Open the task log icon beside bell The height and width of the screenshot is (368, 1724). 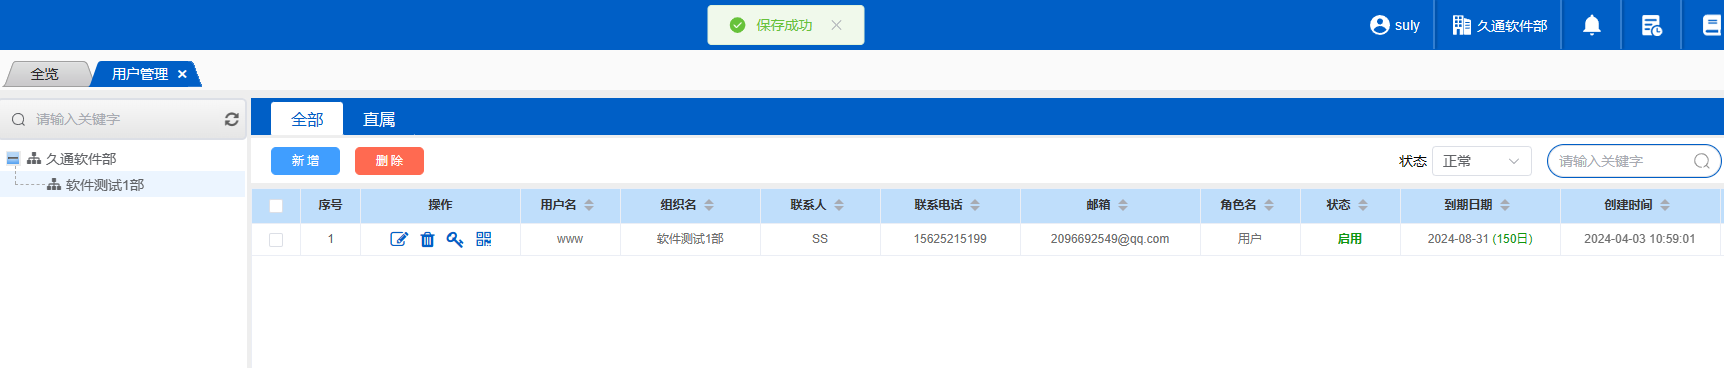(1652, 25)
